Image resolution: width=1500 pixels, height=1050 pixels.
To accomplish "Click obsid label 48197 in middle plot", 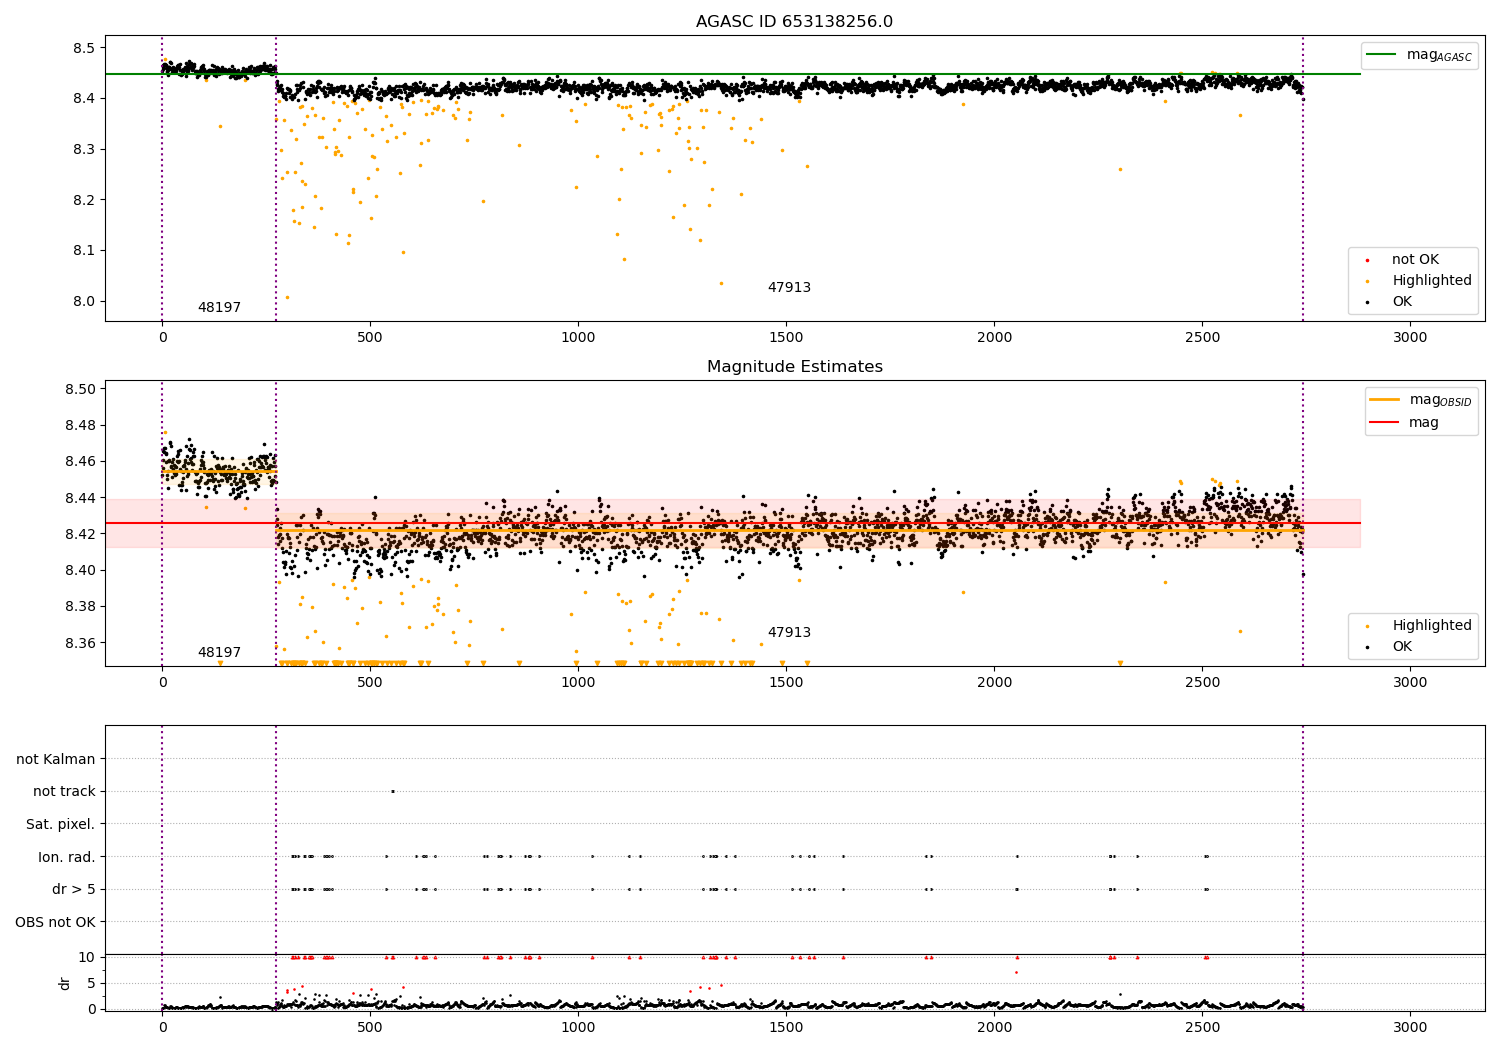I will coord(219,653).
